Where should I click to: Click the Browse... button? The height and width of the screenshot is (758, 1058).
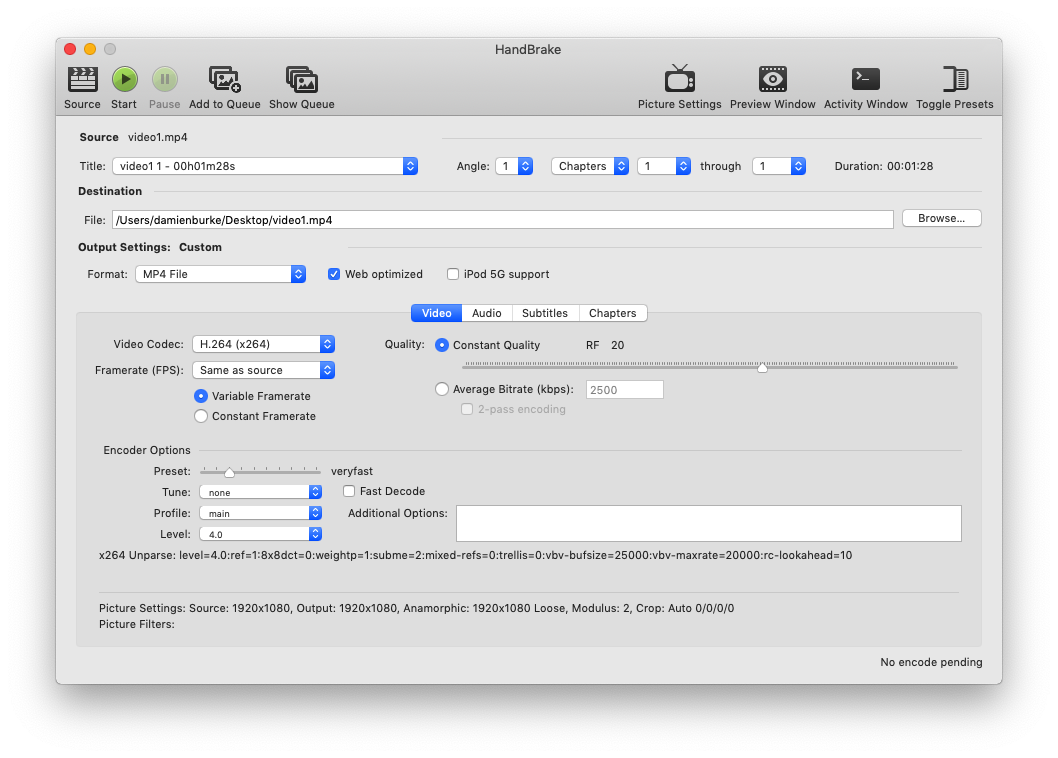[x=940, y=218]
